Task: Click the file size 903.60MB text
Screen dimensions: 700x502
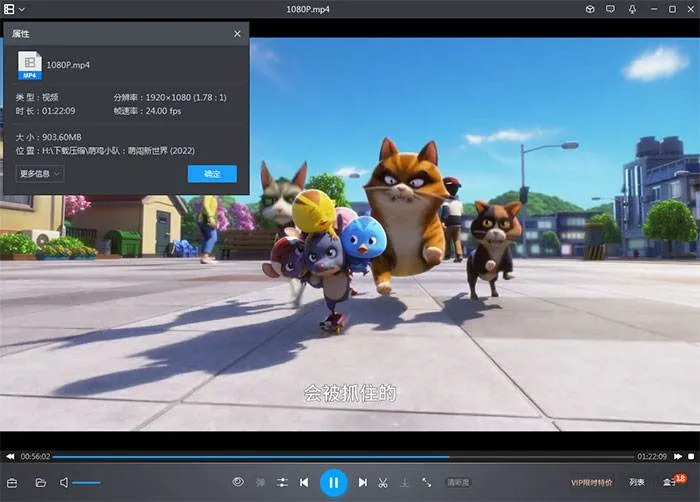Action: (62, 137)
